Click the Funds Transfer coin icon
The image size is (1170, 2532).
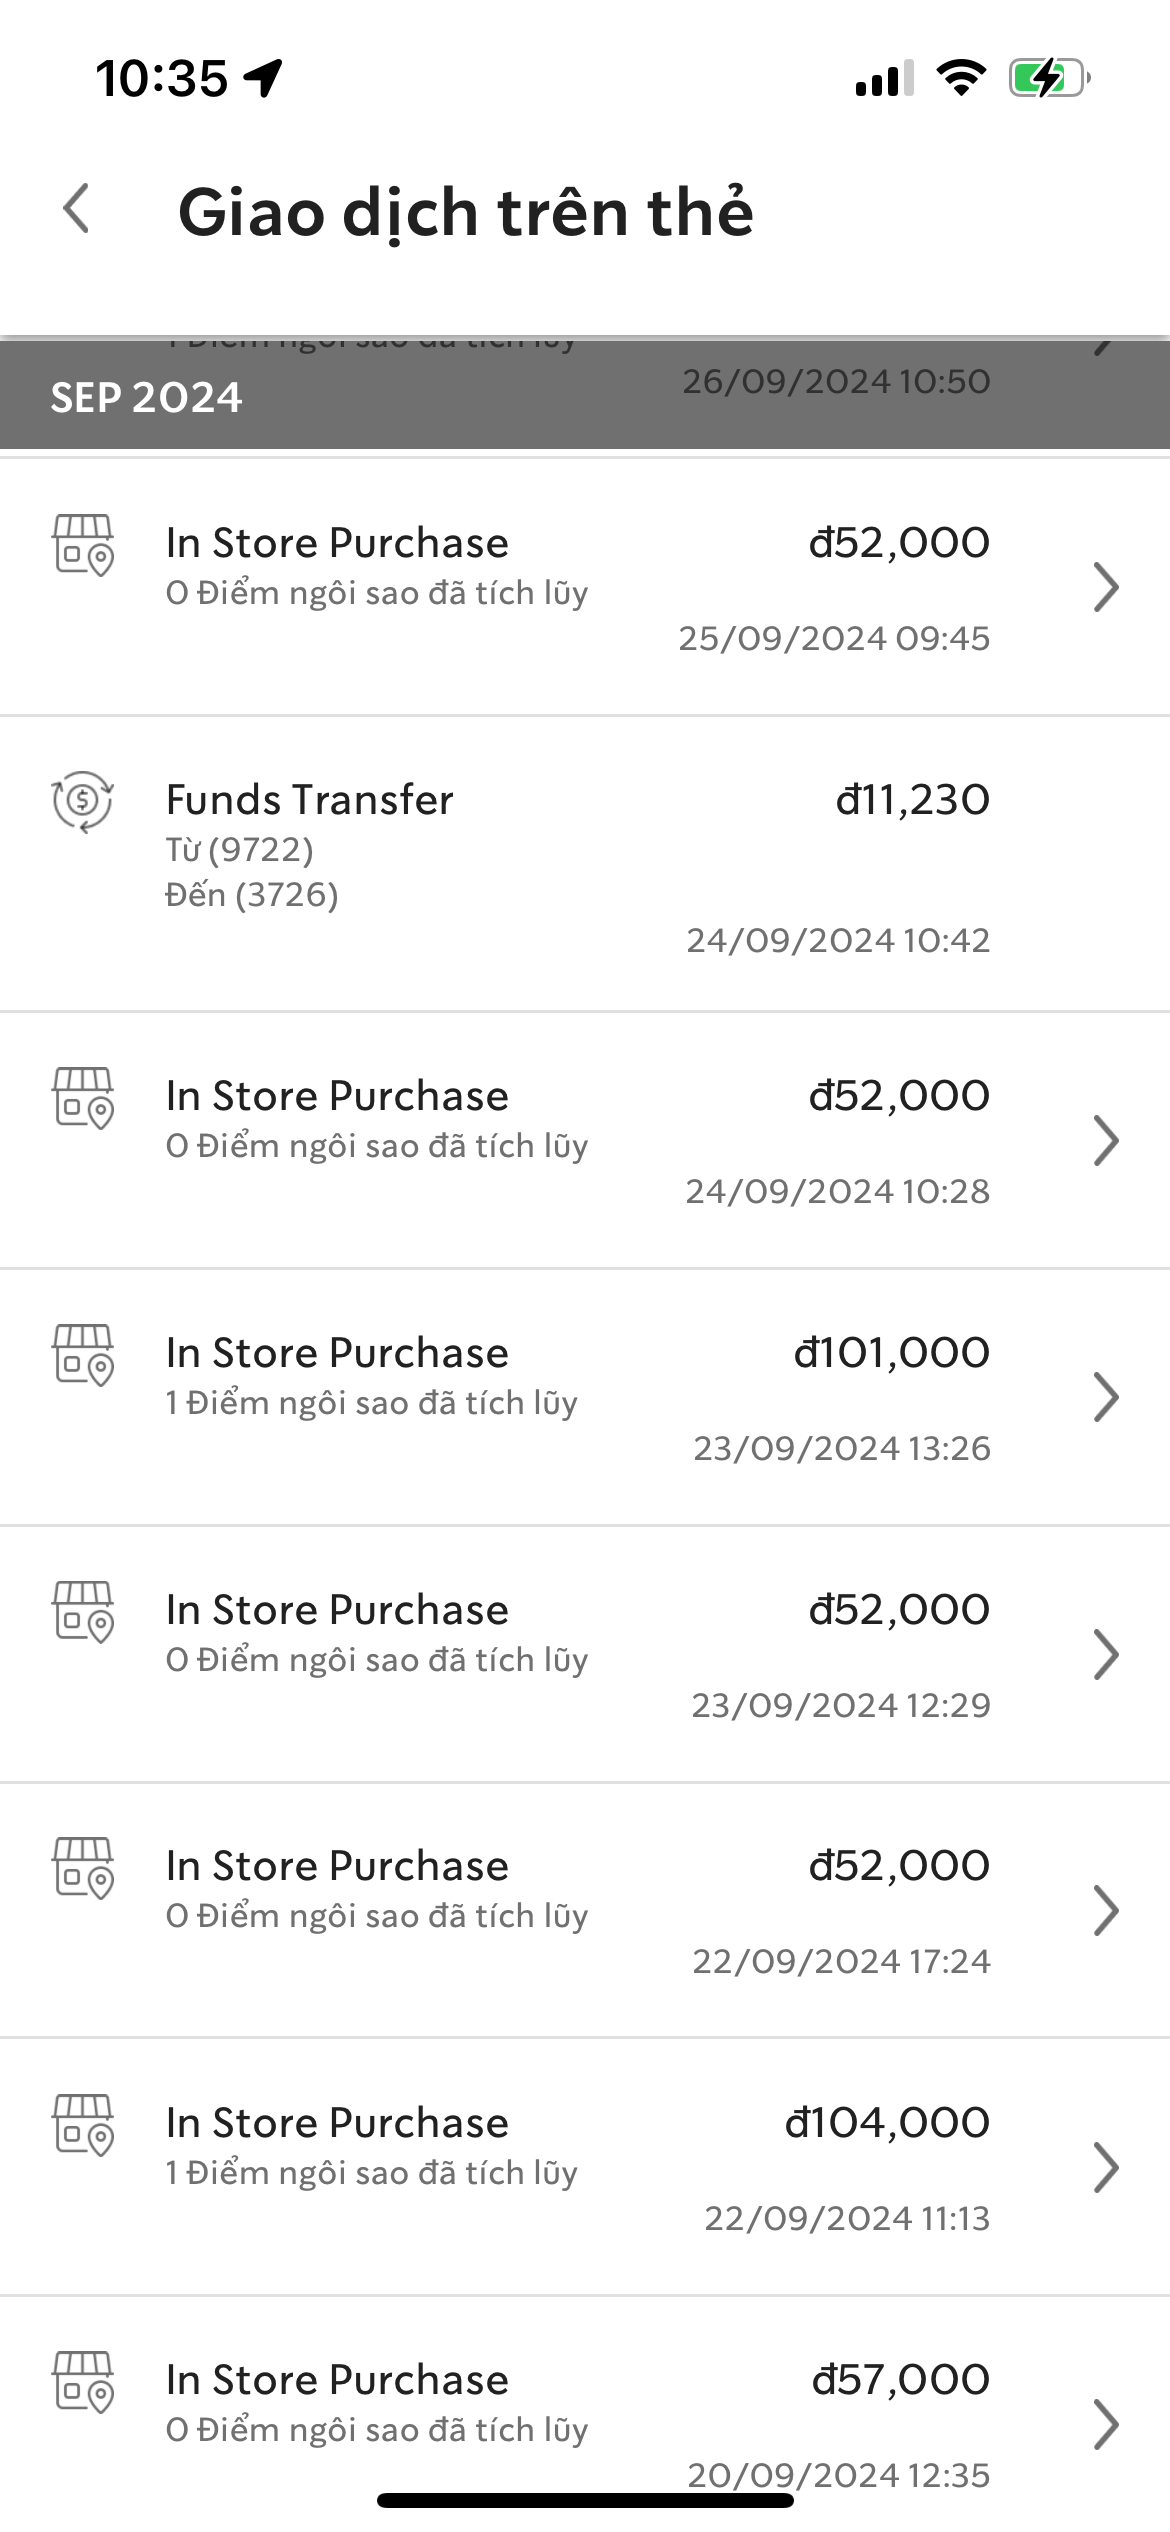tap(82, 801)
